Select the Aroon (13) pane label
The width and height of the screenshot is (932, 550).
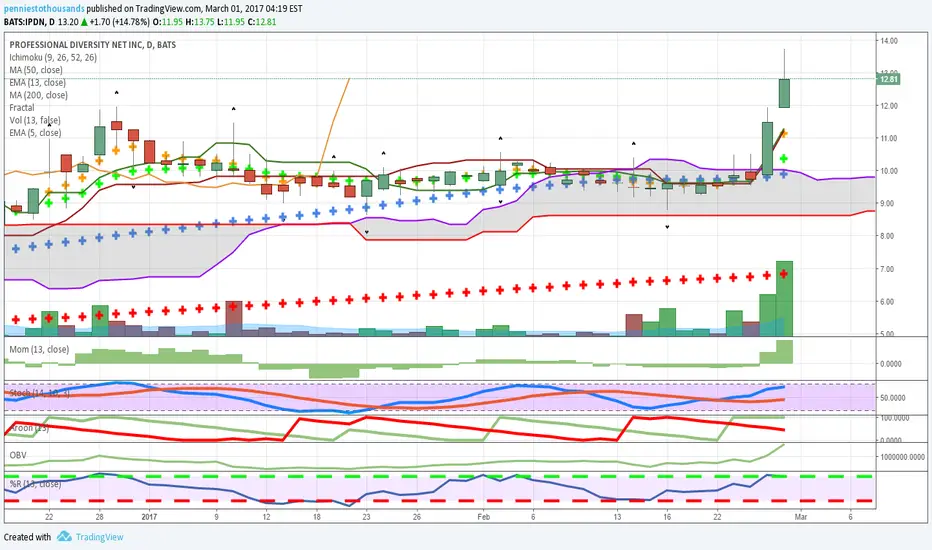(x=29, y=428)
